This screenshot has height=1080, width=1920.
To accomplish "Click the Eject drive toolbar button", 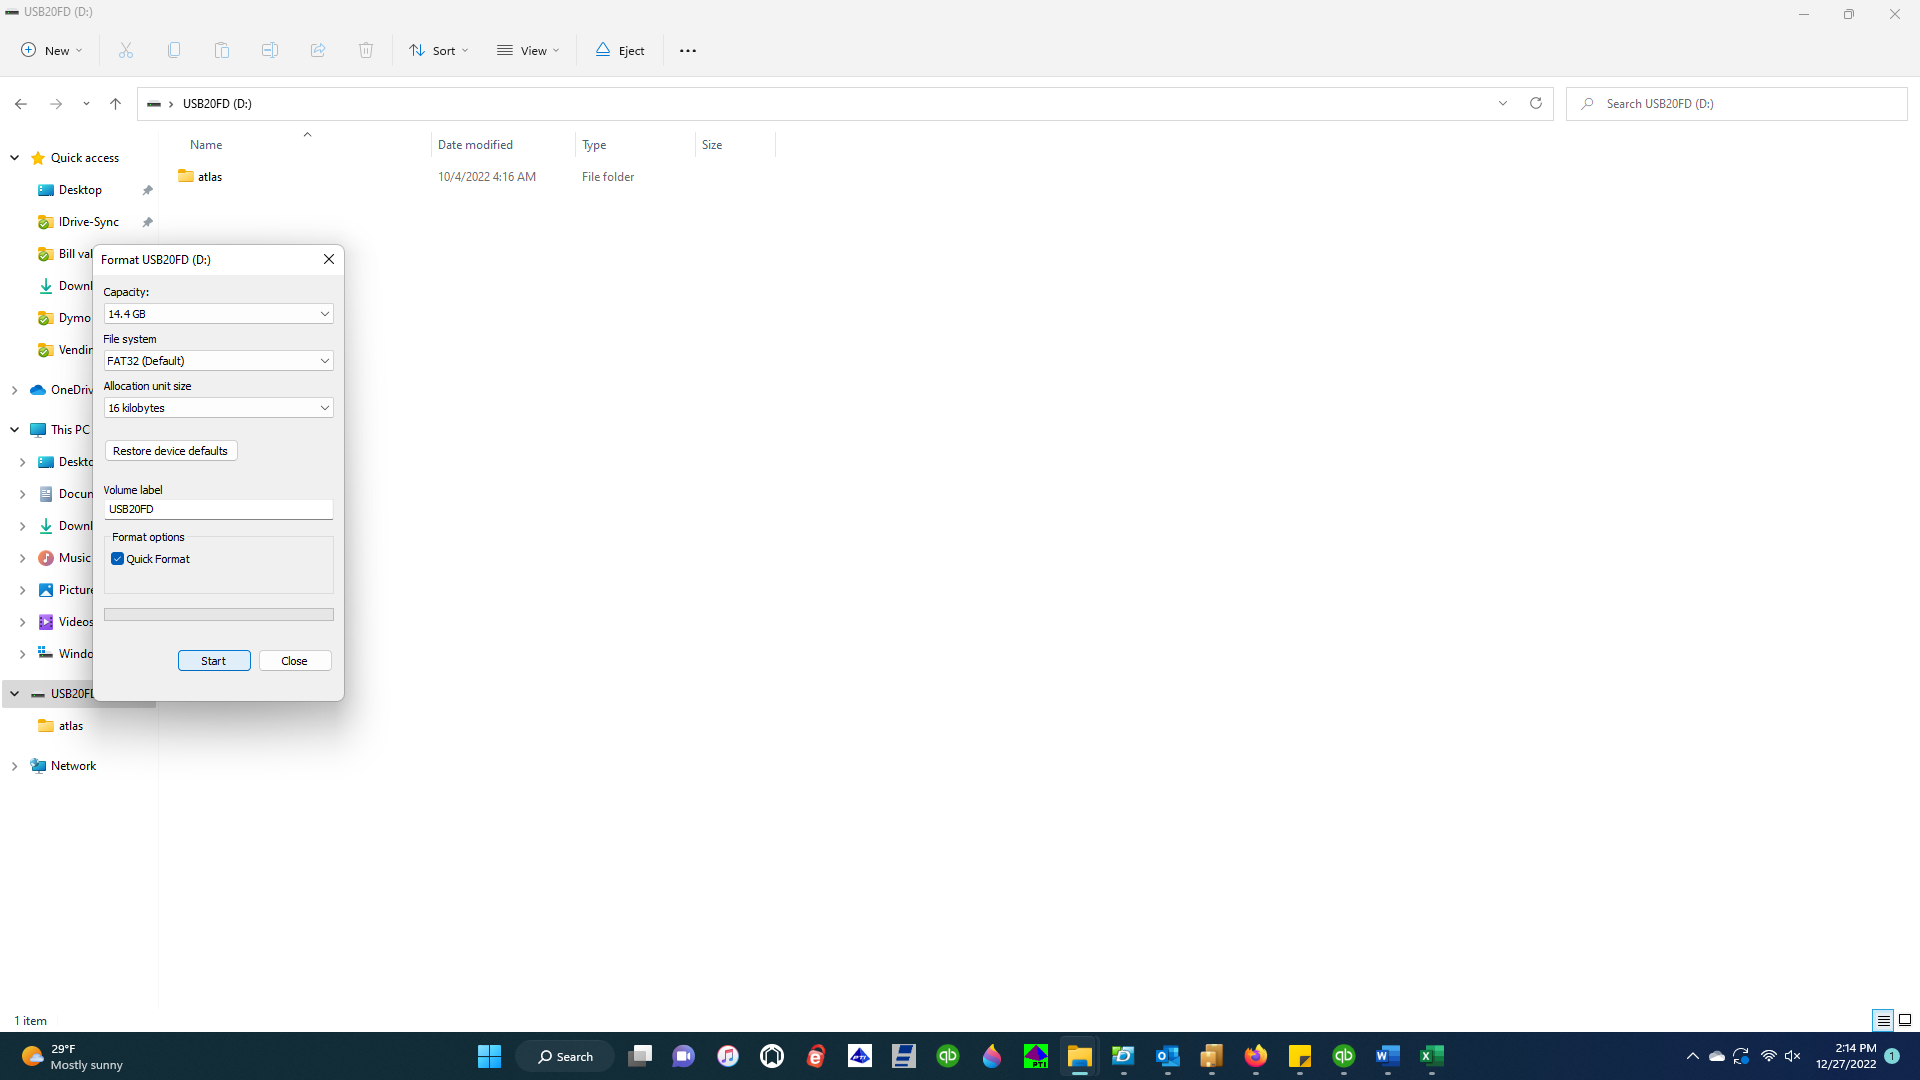I will tap(620, 50).
